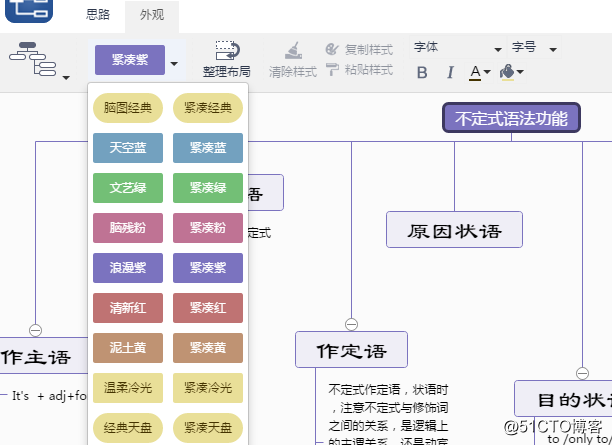Select the root node 不定式语法功能
This screenshot has width=612, height=445.
pos(511,118)
